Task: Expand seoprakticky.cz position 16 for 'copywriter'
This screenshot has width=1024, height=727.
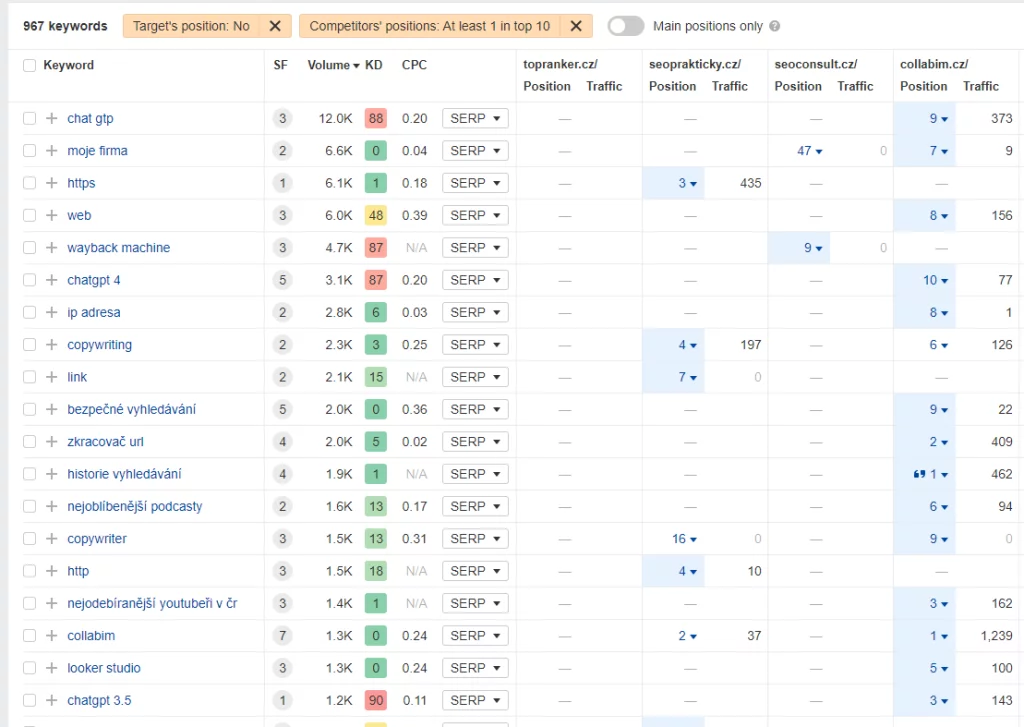Action: [x=684, y=539]
